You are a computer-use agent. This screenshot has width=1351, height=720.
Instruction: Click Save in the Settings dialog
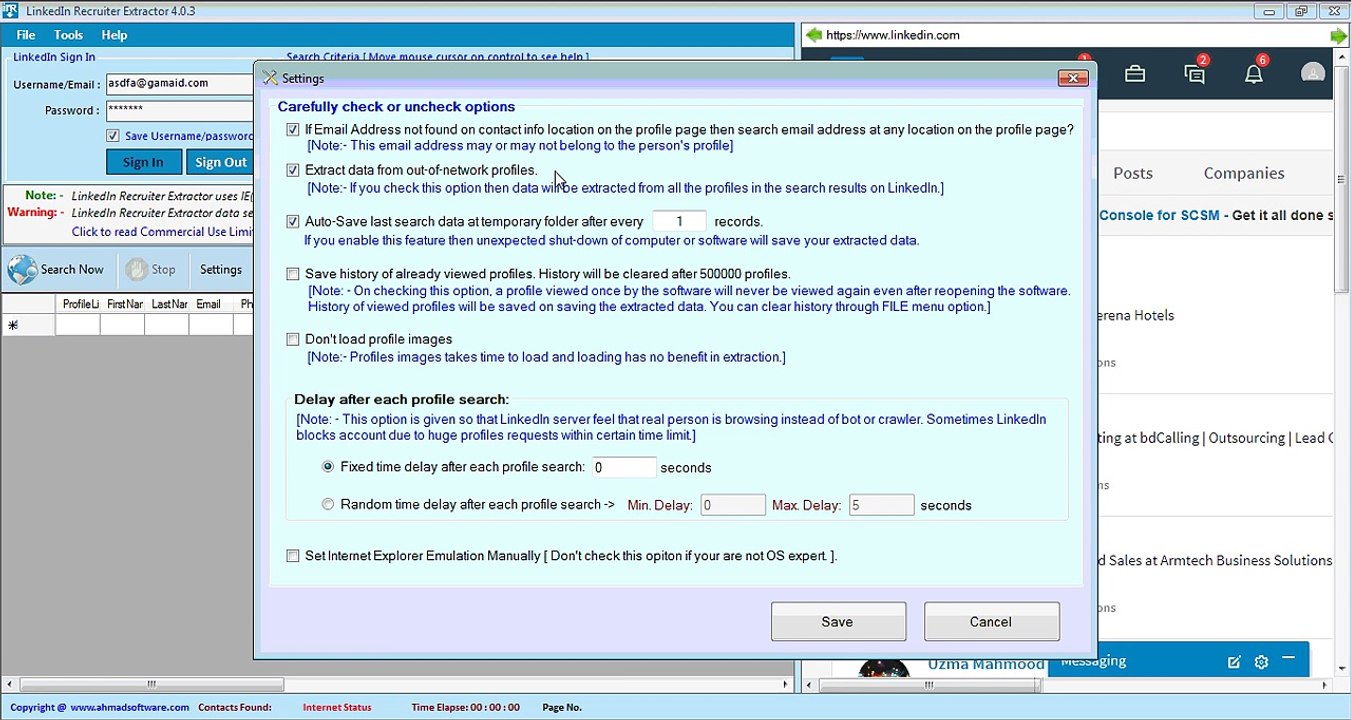(x=838, y=621)
